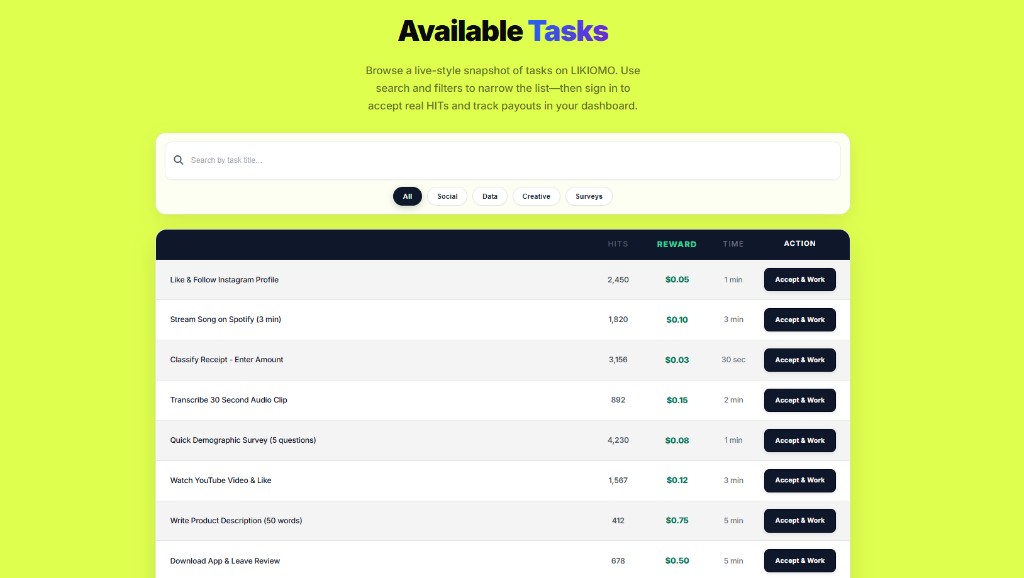
Task: Click the $0.10 reward value
Action: click(x=677, y=320)
